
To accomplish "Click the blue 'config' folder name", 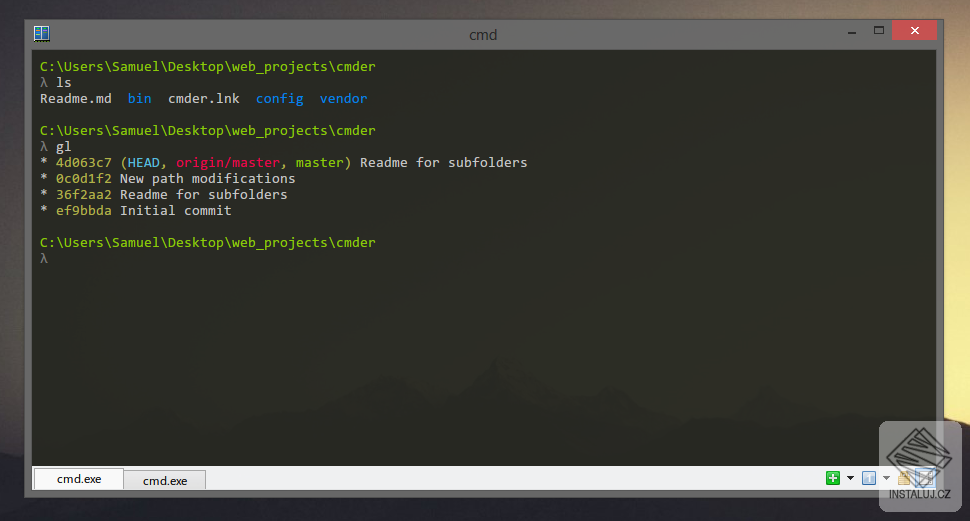I will 280,99.
